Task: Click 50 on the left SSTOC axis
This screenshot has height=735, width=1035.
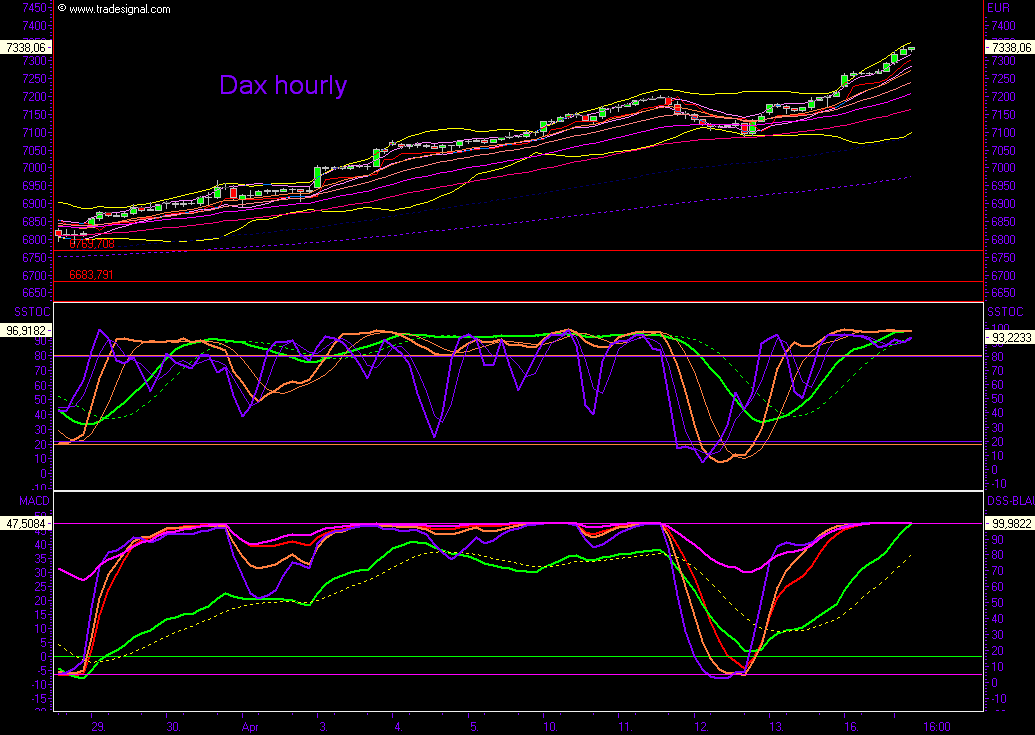Action: point(41,400)
